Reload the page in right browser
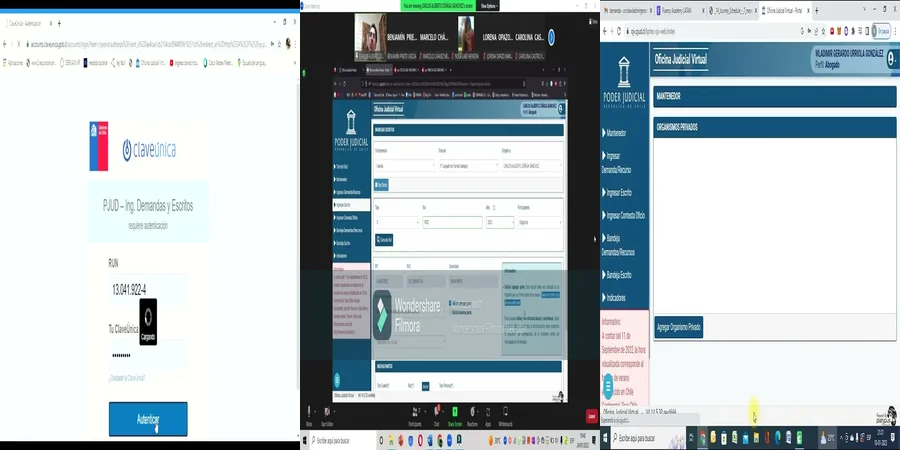The height and width of the screenshot is (450, 900). click(619, 31)
